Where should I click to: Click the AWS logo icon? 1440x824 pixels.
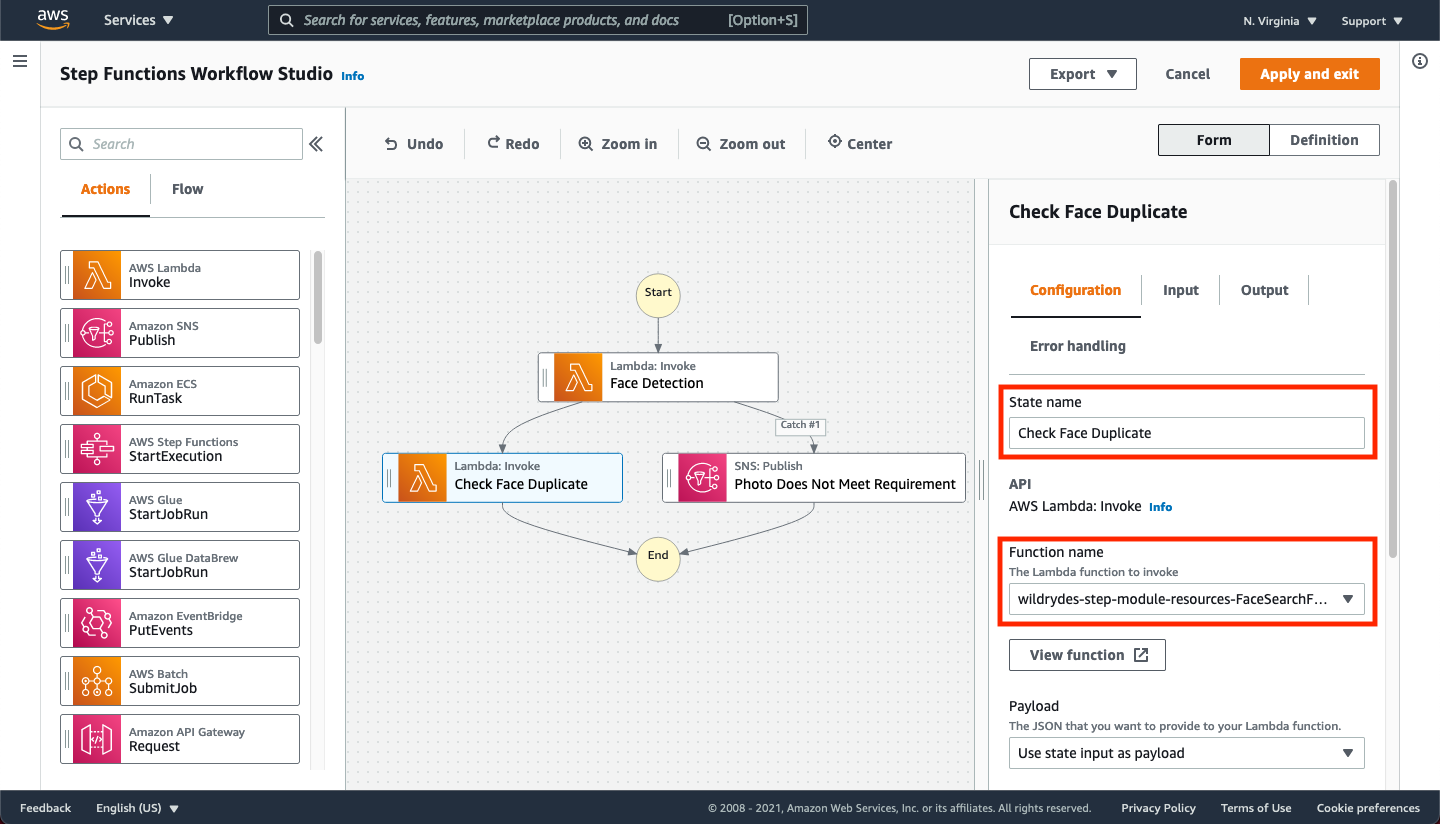tap(53, 20)
